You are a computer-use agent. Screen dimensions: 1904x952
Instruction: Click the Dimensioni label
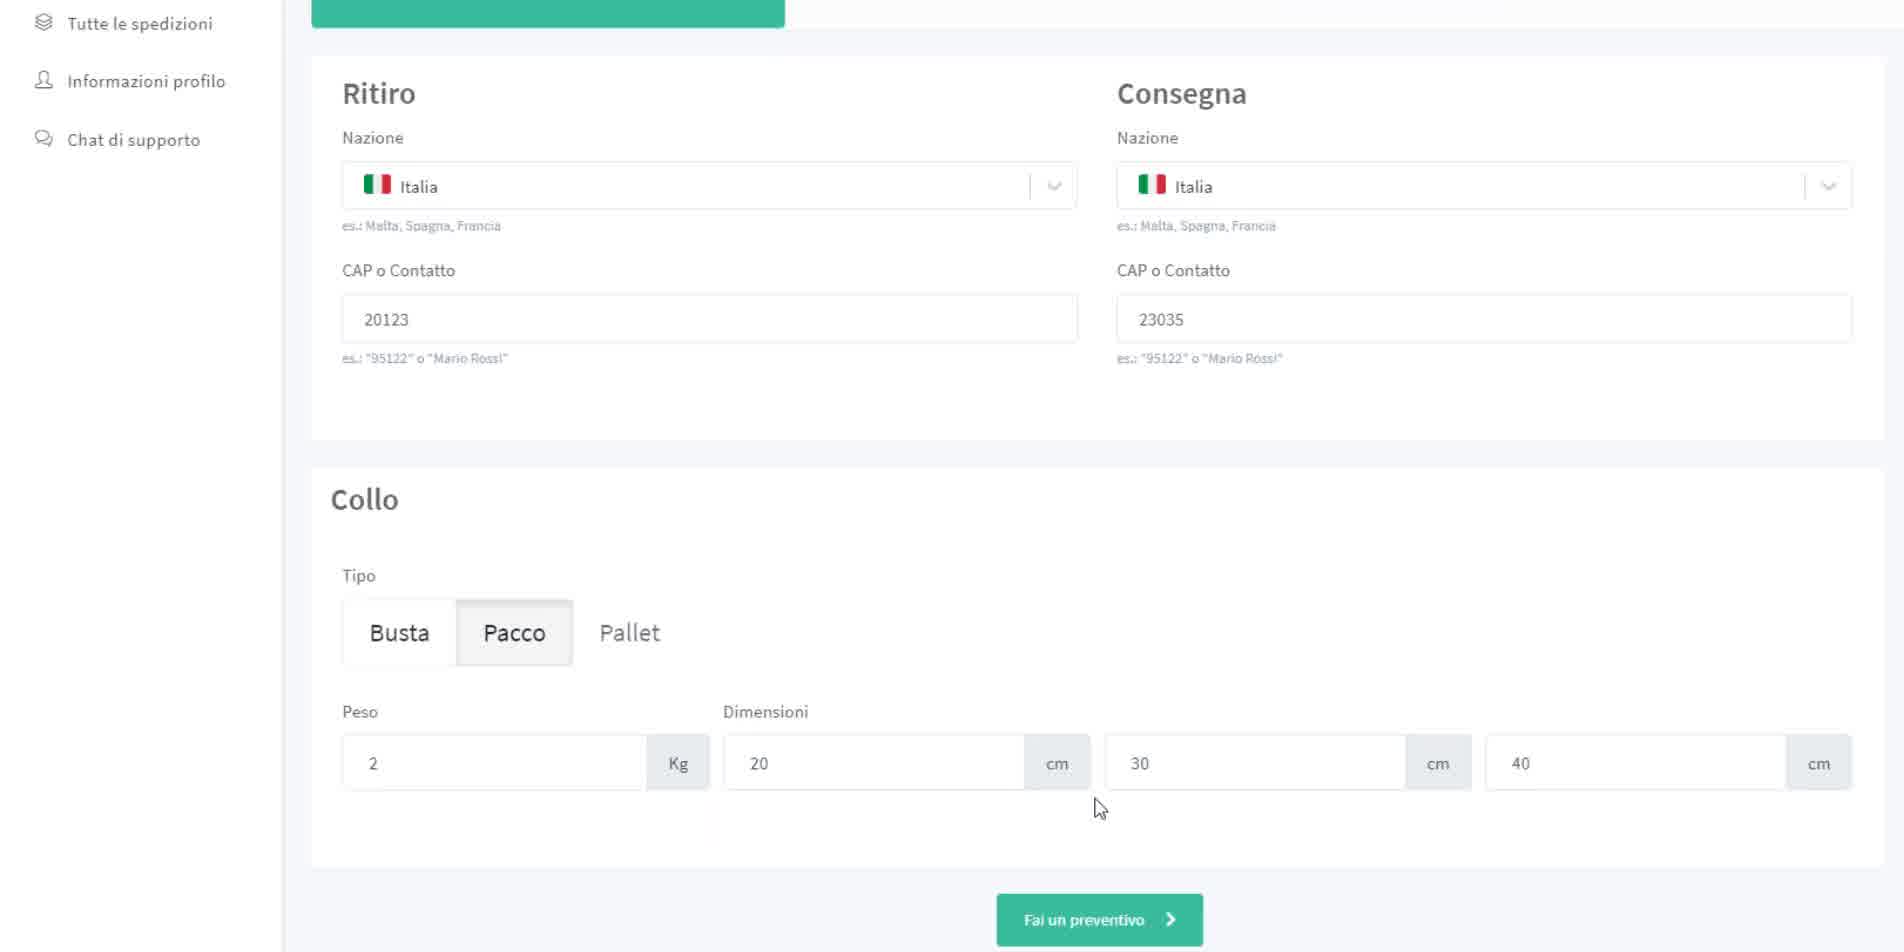(x=766, y=712)
